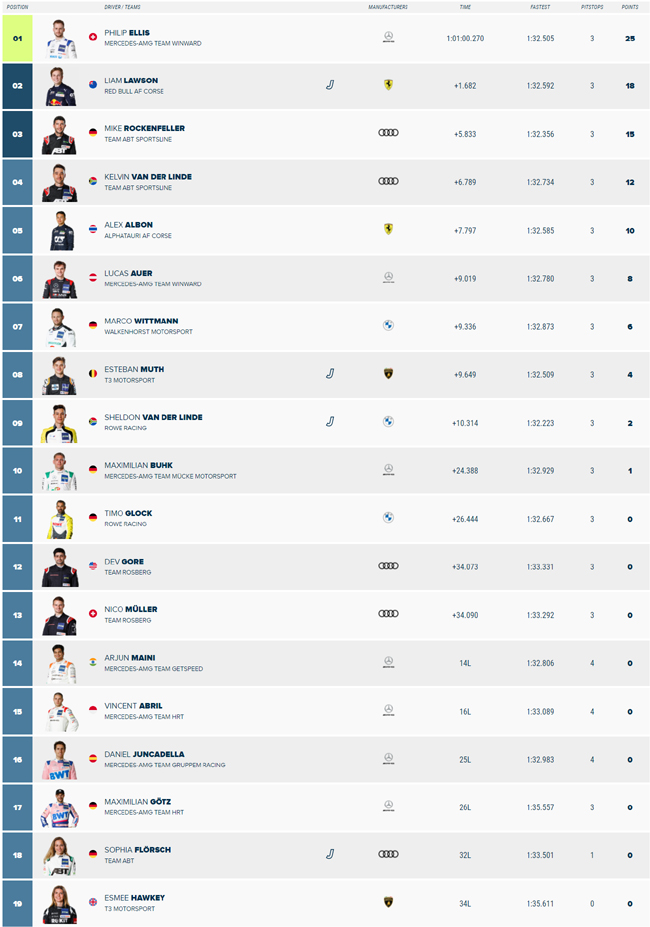Click Daniel Juncadella's portrait thumbnail
650x927 pixels.
point(59,760)
